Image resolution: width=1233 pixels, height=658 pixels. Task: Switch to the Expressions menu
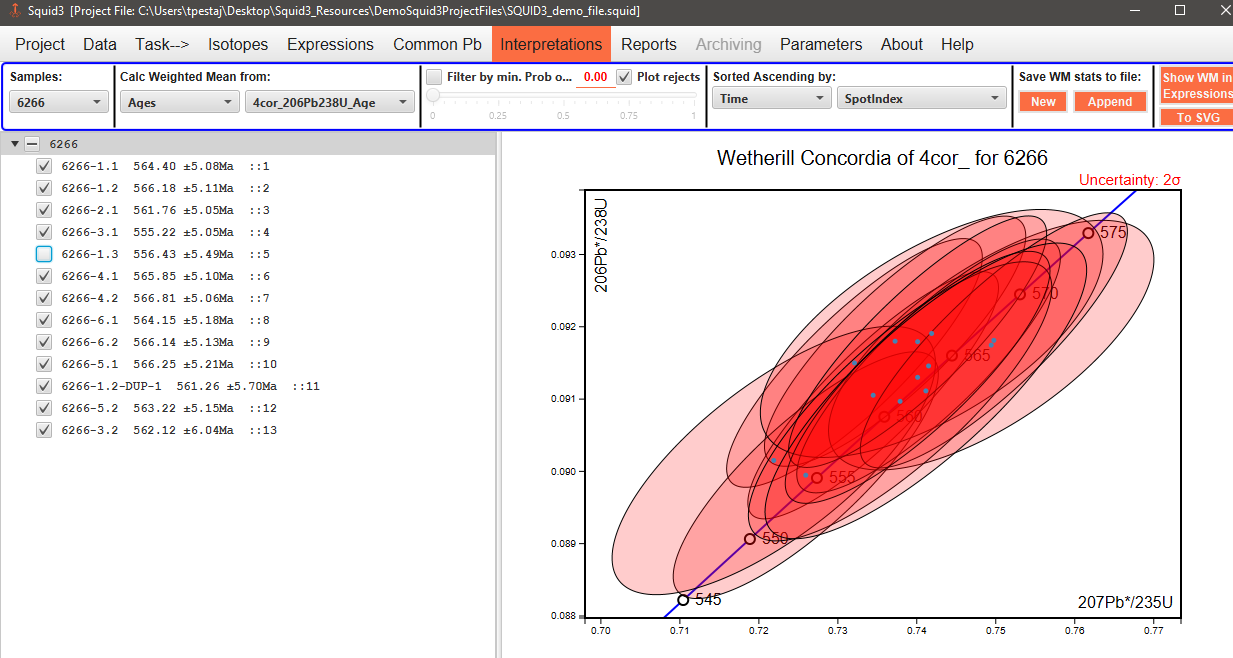[x=330, y=44]
